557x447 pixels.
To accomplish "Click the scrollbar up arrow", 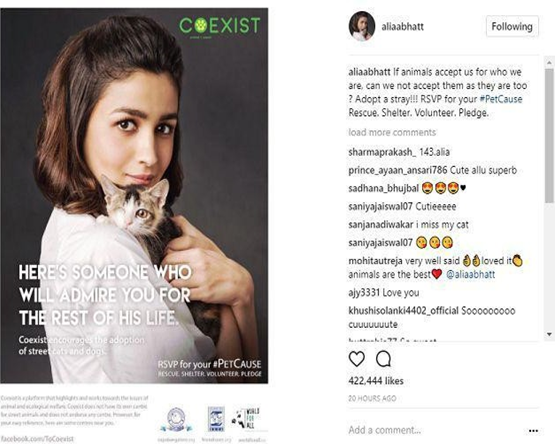I will (x=549, y=63).
